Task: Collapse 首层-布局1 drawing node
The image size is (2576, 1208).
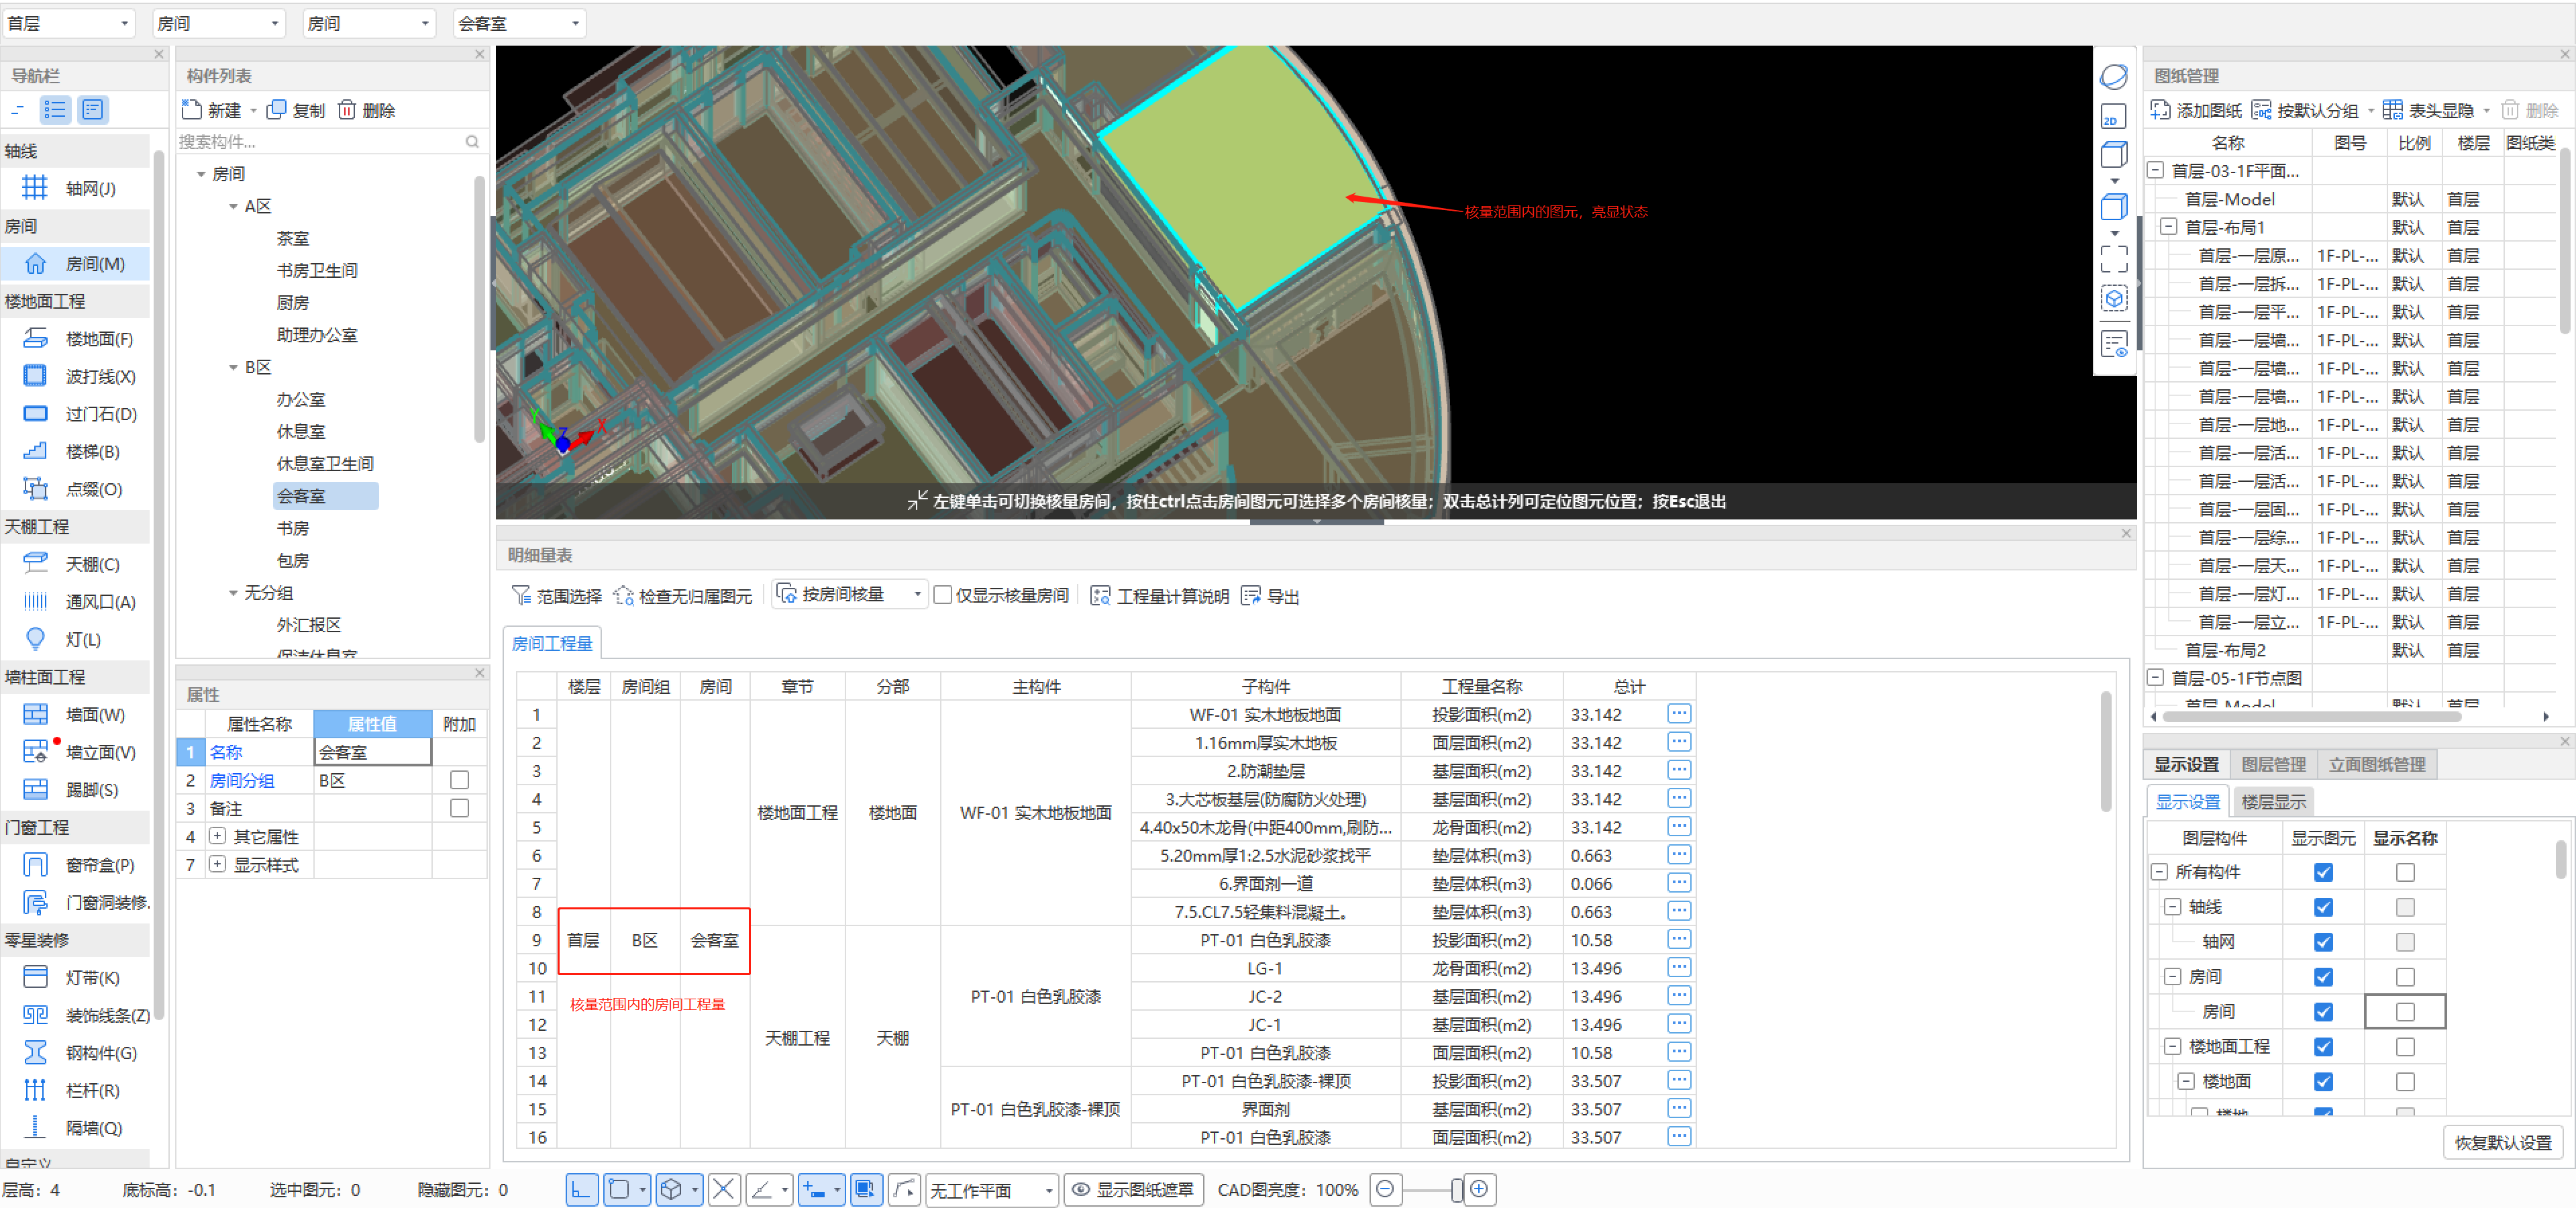Action: pos(2167,227)
